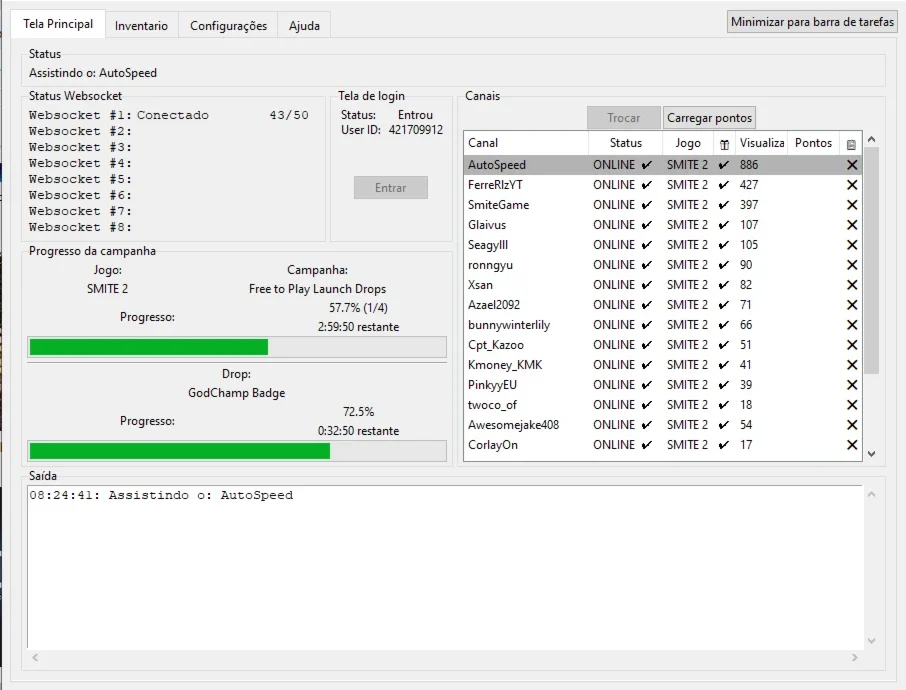This screenshot has height=690, width=906.
Task: Click the X icon beside the Xsan row
Action: point(852,285)
